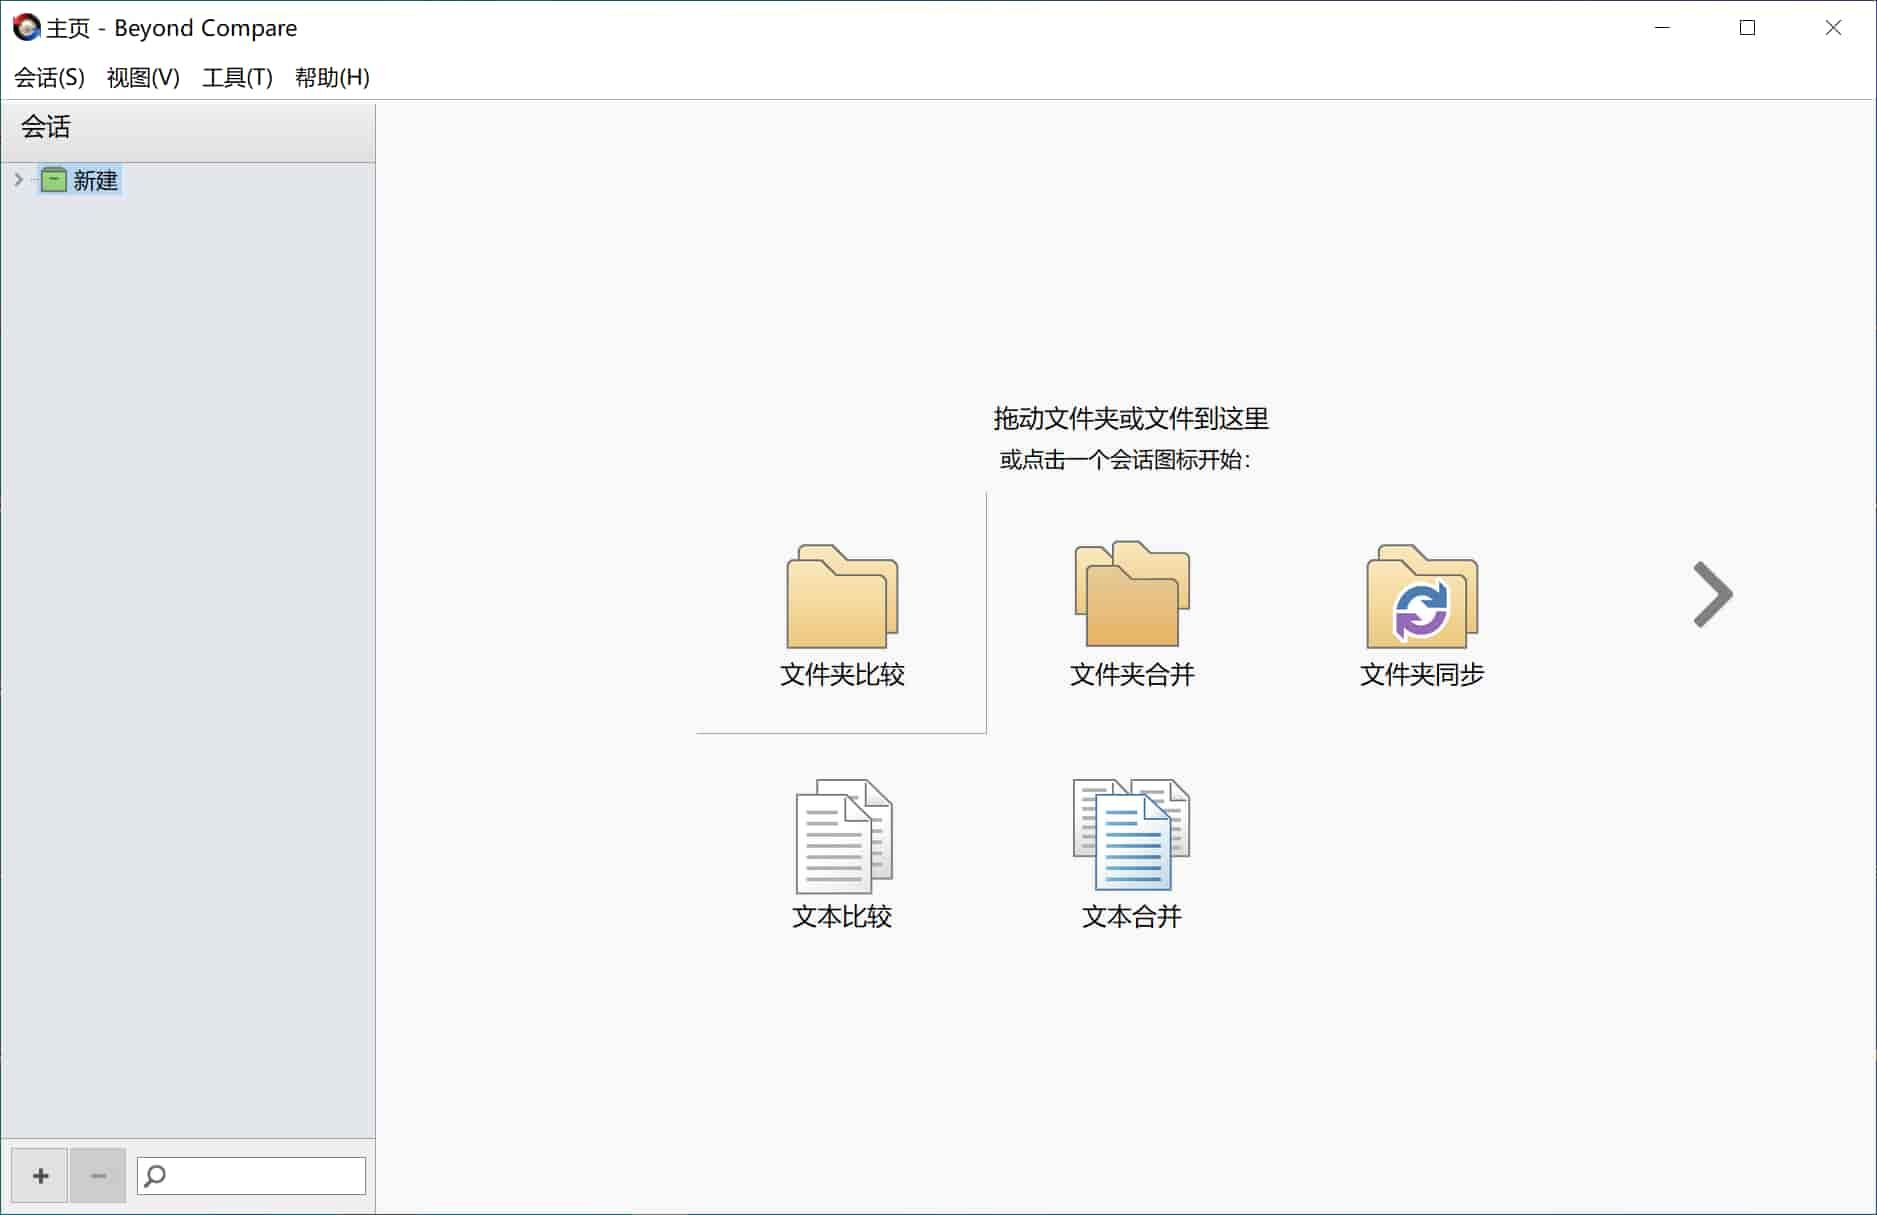This screenshot has height=1215, width=1877.
Task: Open the 文件夹比较 session icon
Action: point(841,610)
